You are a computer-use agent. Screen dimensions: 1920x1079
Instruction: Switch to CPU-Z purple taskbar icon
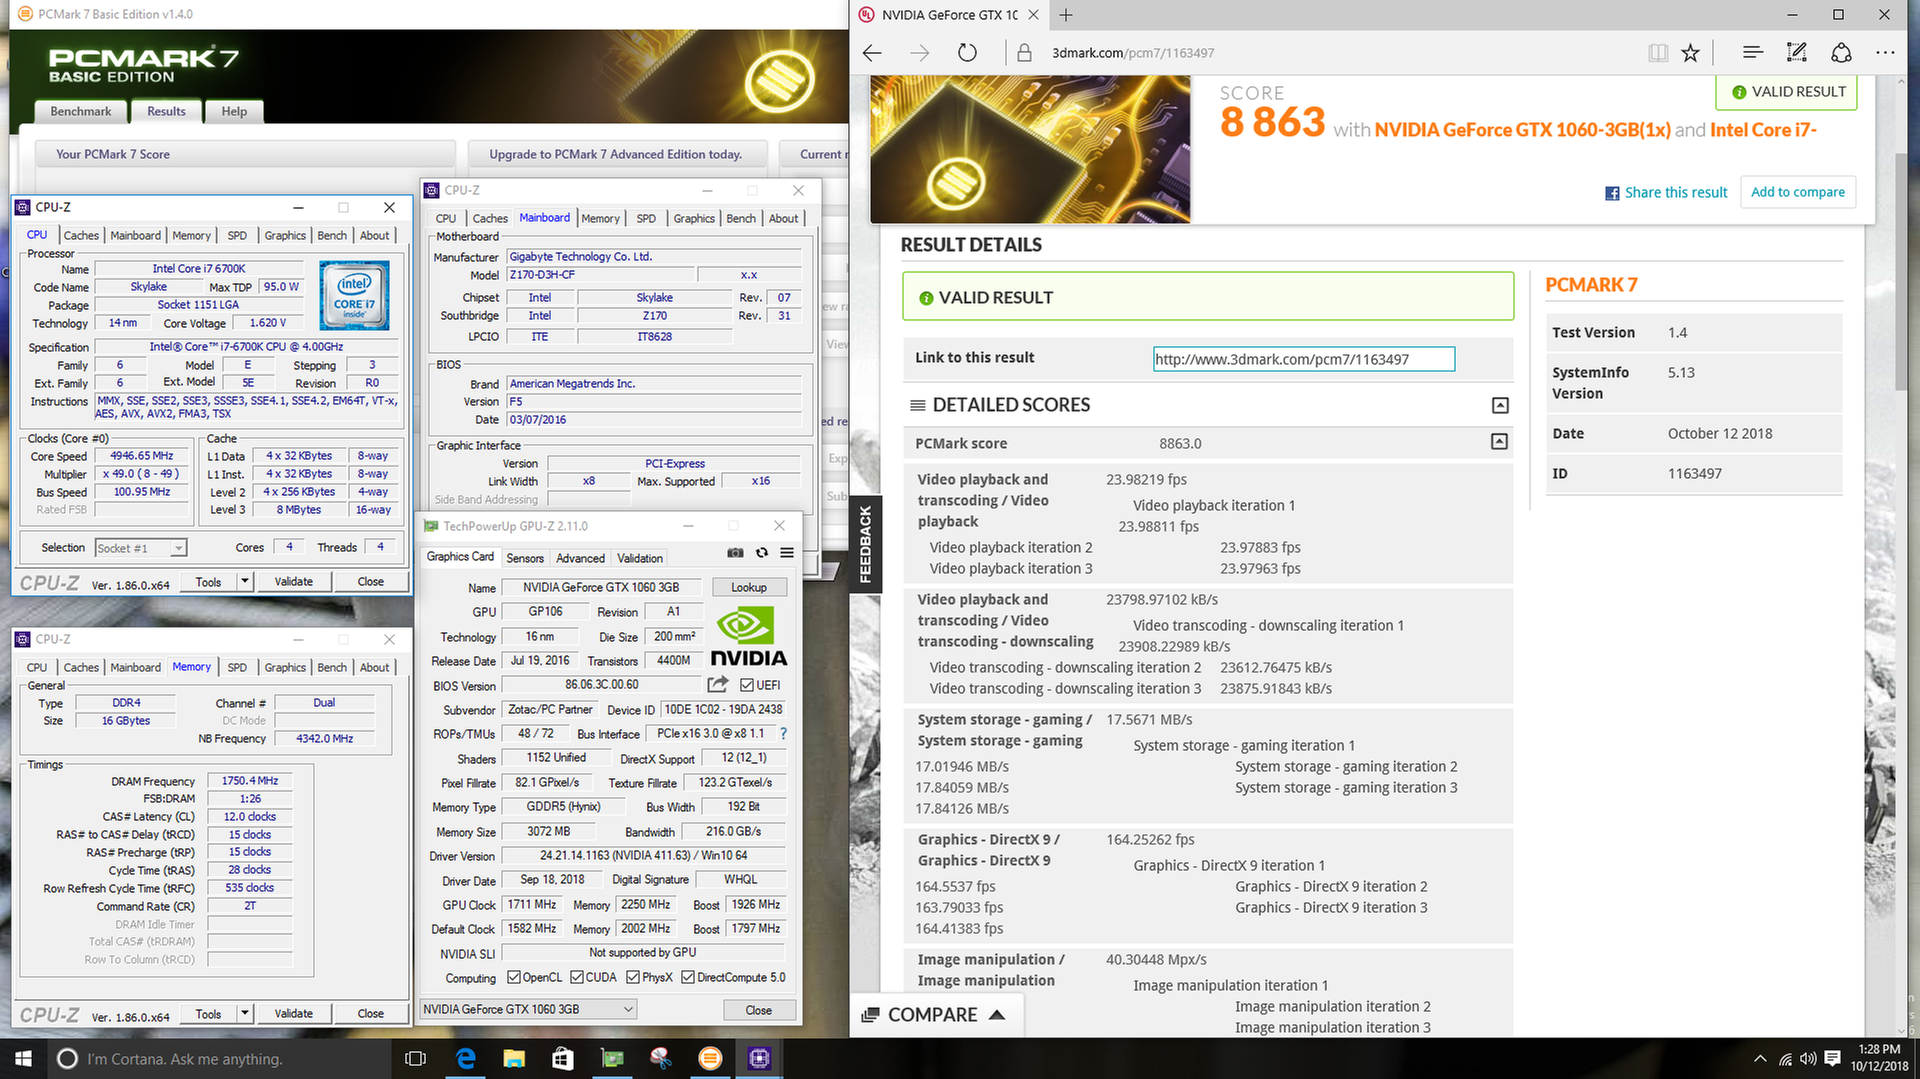pos(759,1059)
